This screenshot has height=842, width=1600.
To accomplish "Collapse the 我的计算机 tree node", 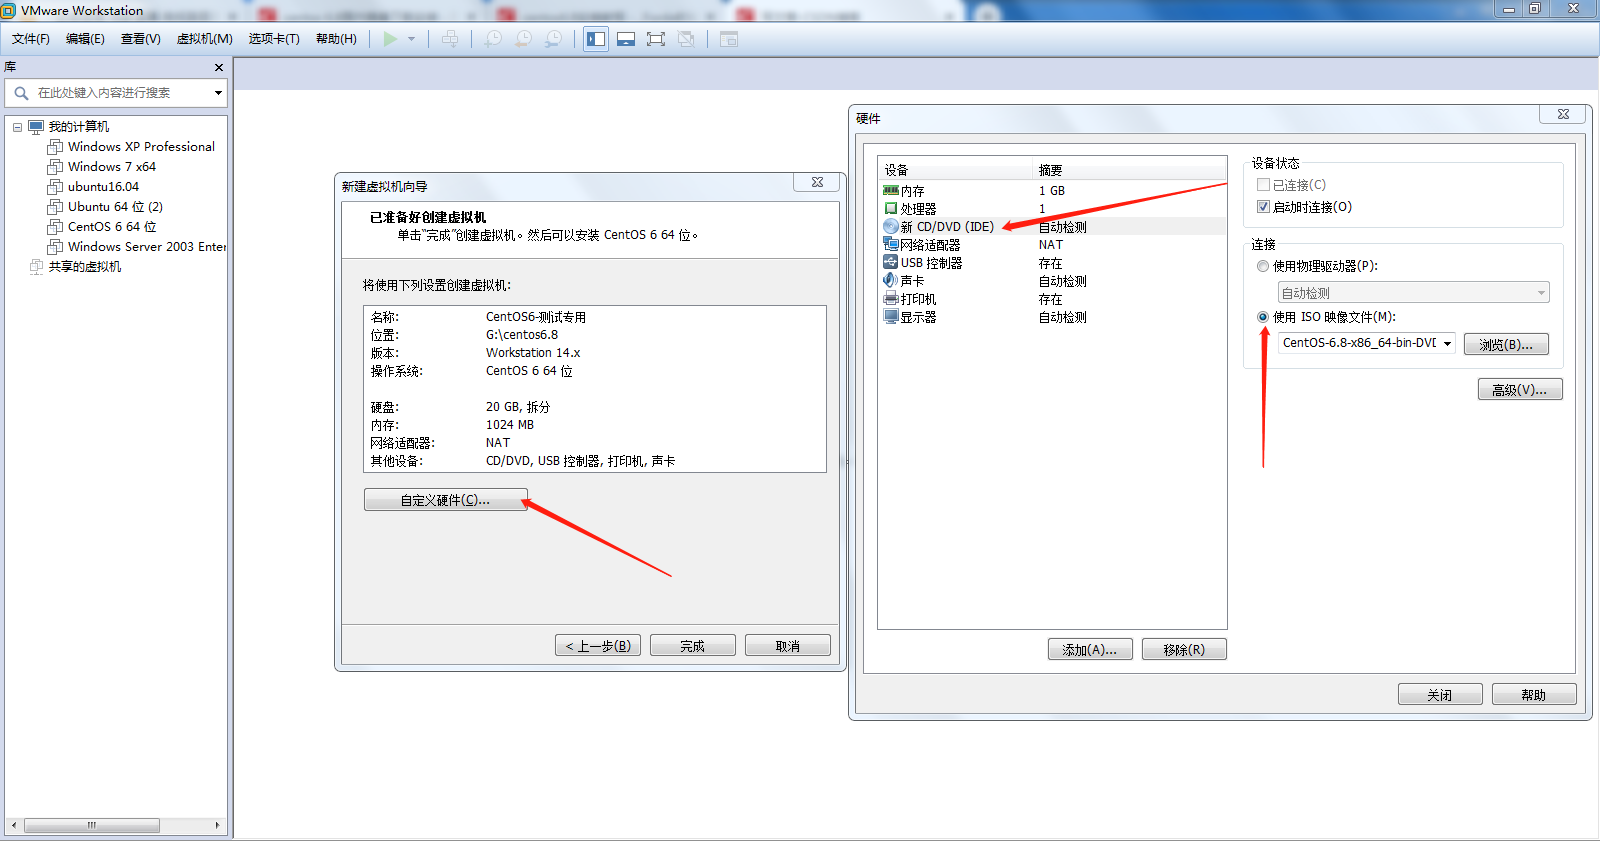I will [17, 127].
